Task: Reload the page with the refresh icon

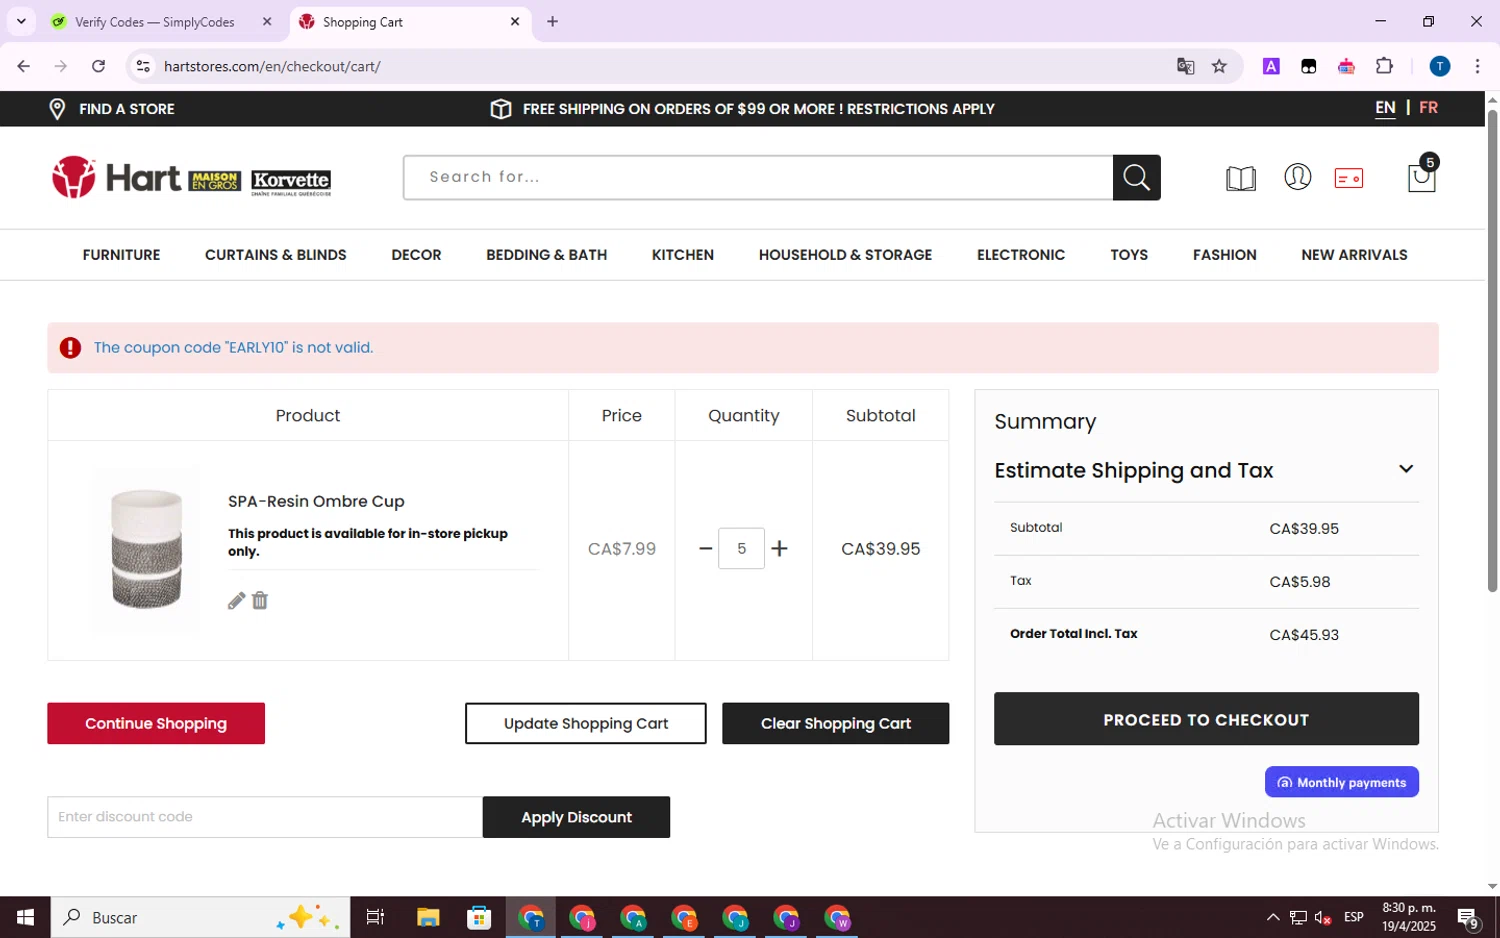Action: 98,66
